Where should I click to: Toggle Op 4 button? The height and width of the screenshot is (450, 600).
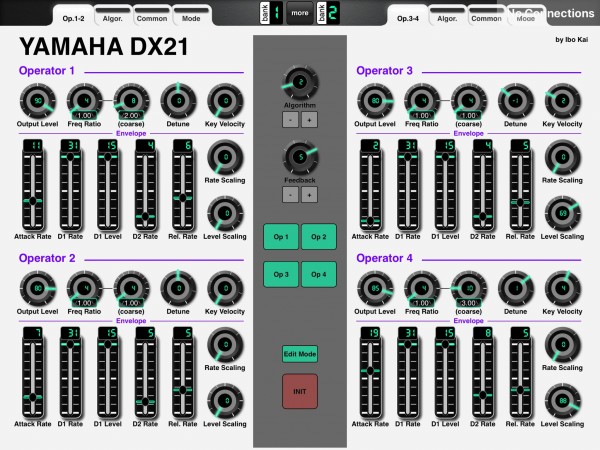pyautogui.click(x=319, y=274)
